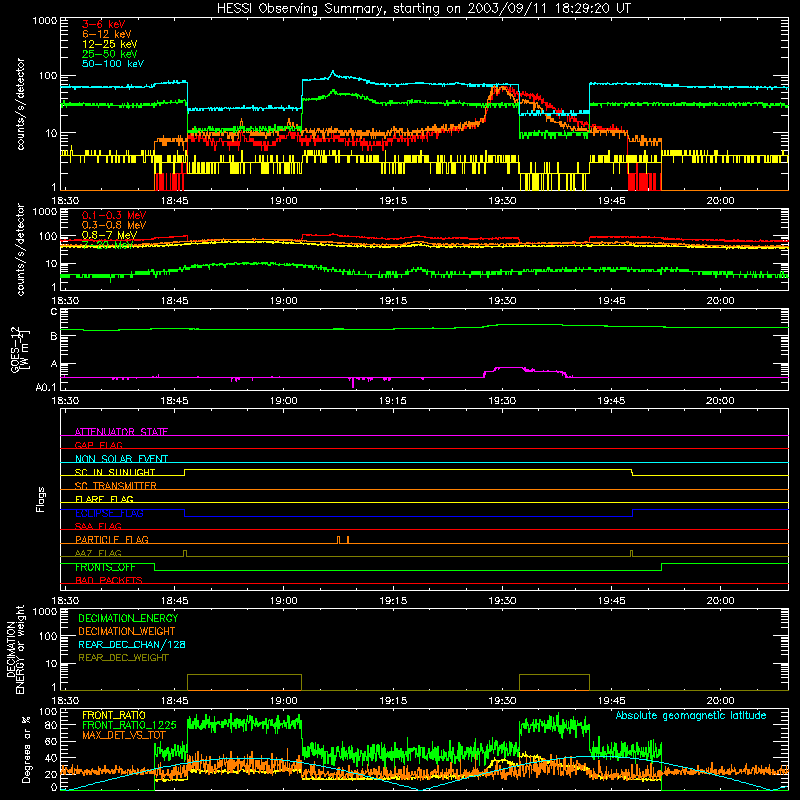Click the 0.8-7 MeV legend label
This screenshot has width=800, height=800.
109,235
